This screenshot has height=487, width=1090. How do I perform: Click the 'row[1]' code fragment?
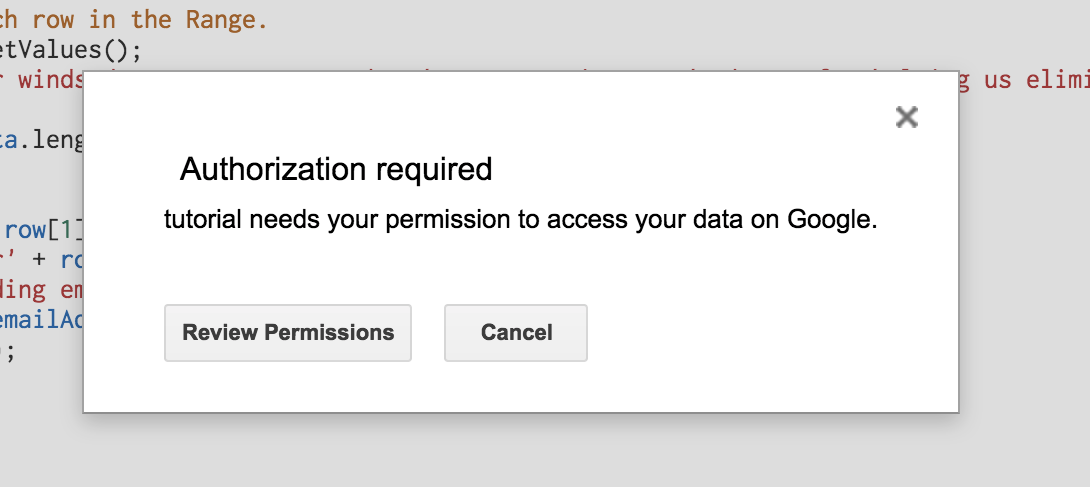point(42,230)
